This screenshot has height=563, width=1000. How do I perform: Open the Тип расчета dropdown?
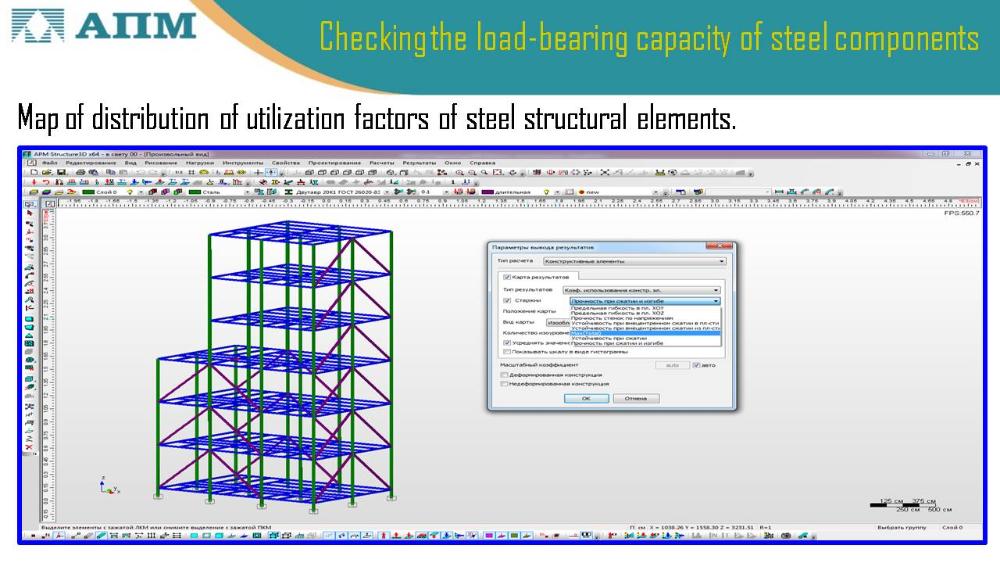point(634,261)
